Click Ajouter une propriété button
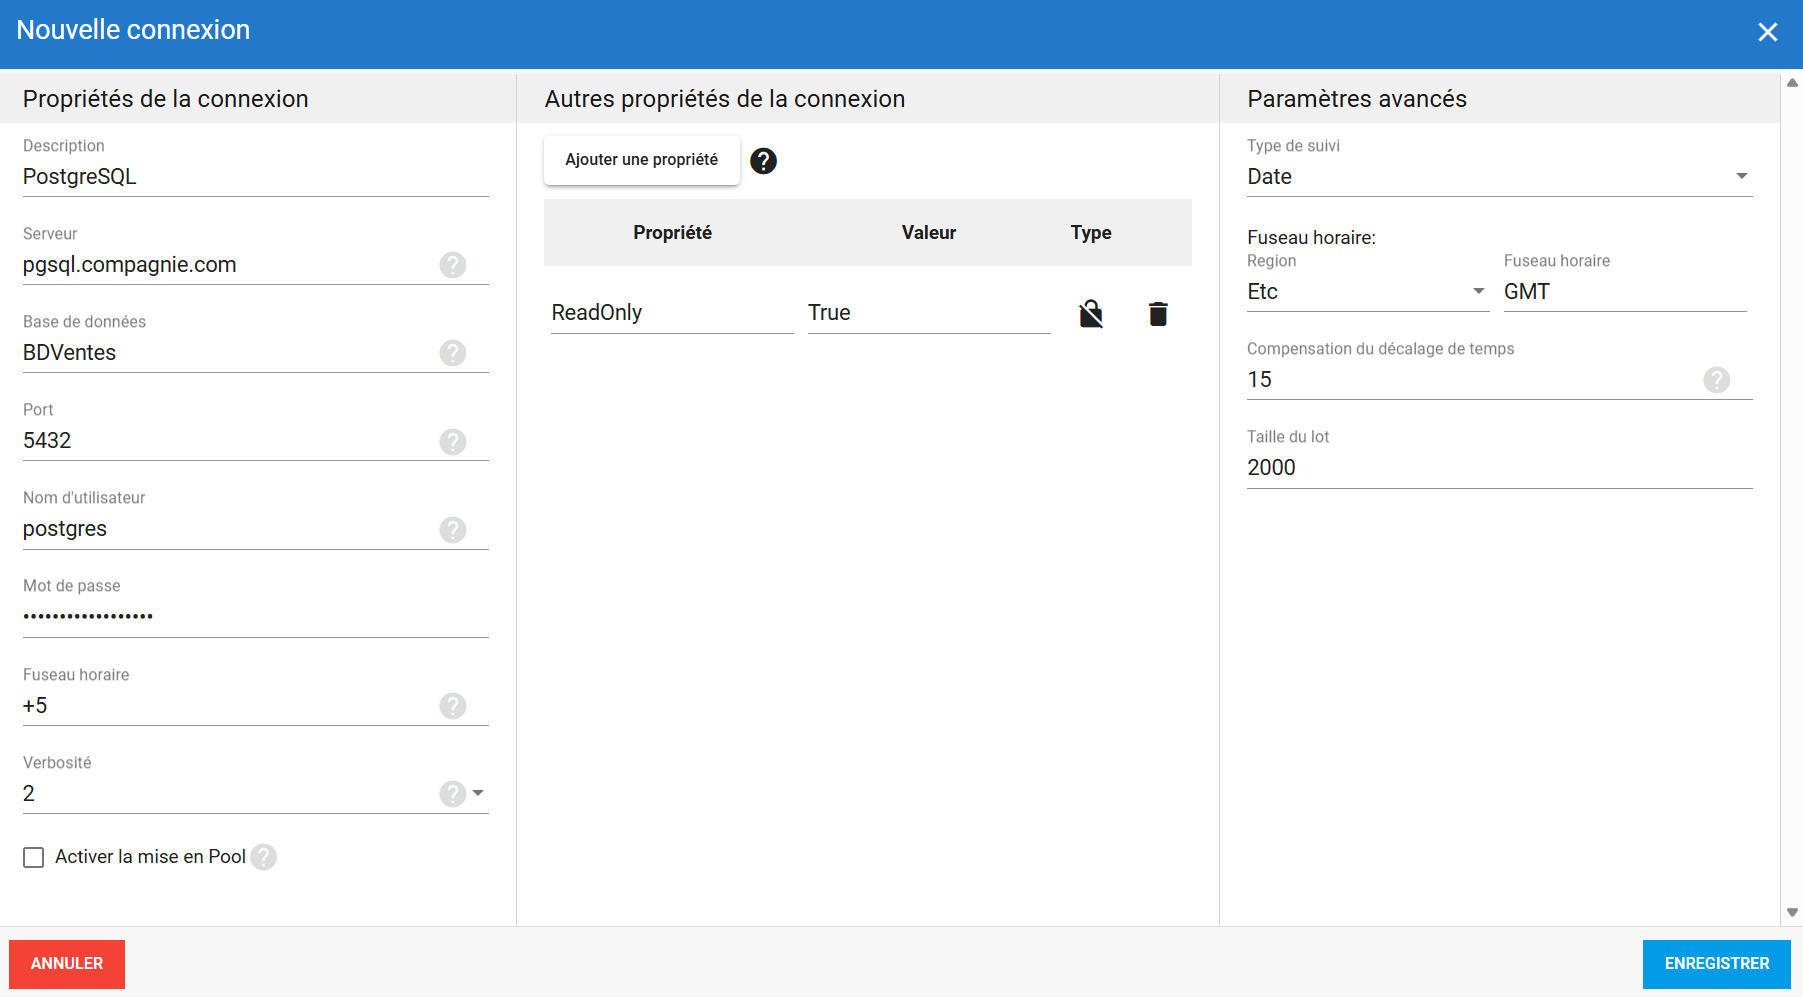Image resolution: width=1803 pixels, height=997 pixels. tap(642, 160)
